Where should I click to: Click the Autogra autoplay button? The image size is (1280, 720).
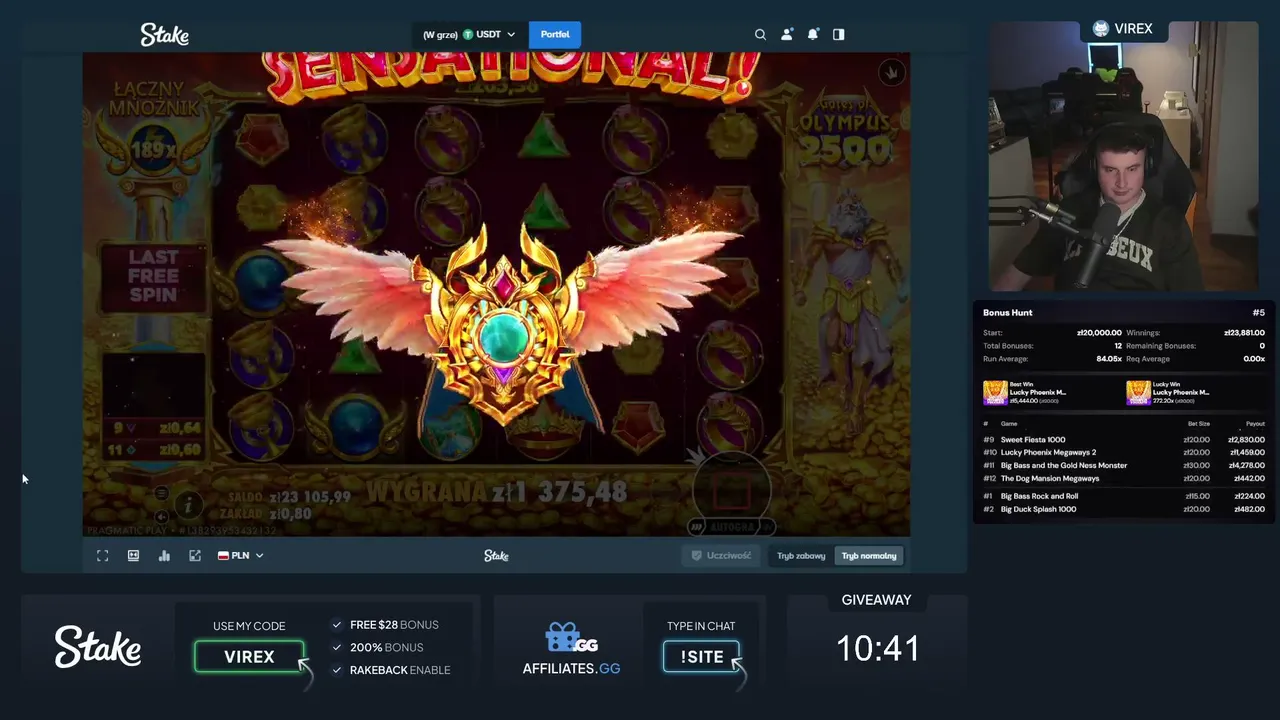(731, 526)
